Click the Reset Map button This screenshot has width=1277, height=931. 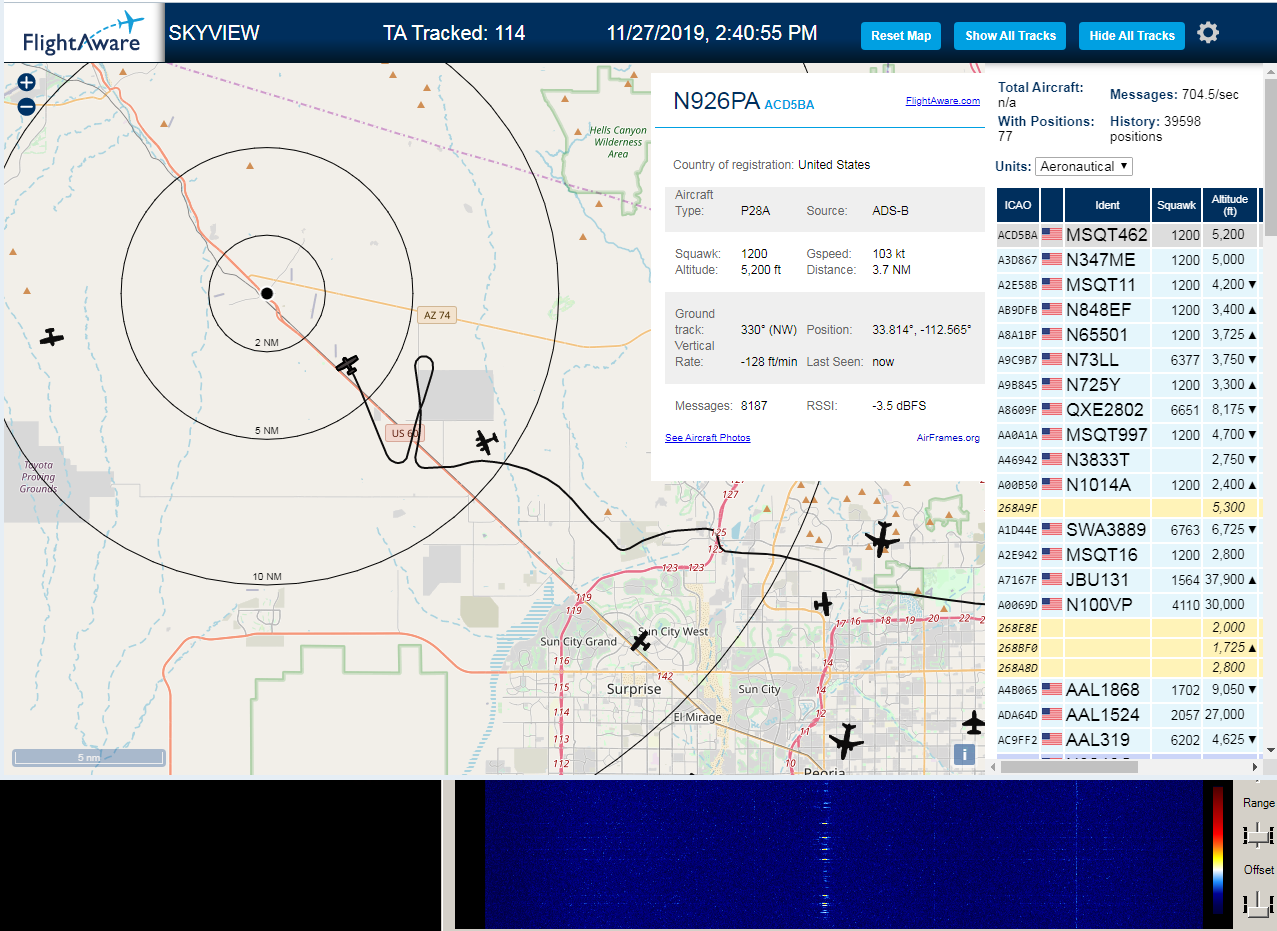(x=901, y=36)
